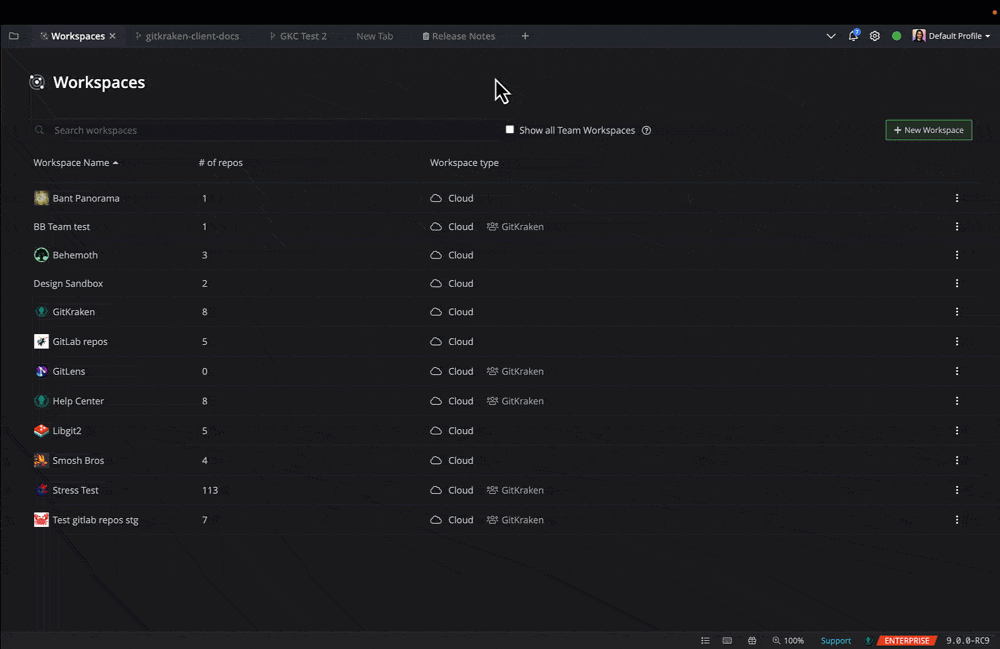
Task: Click the search magnifier icon
Action: 40,130
